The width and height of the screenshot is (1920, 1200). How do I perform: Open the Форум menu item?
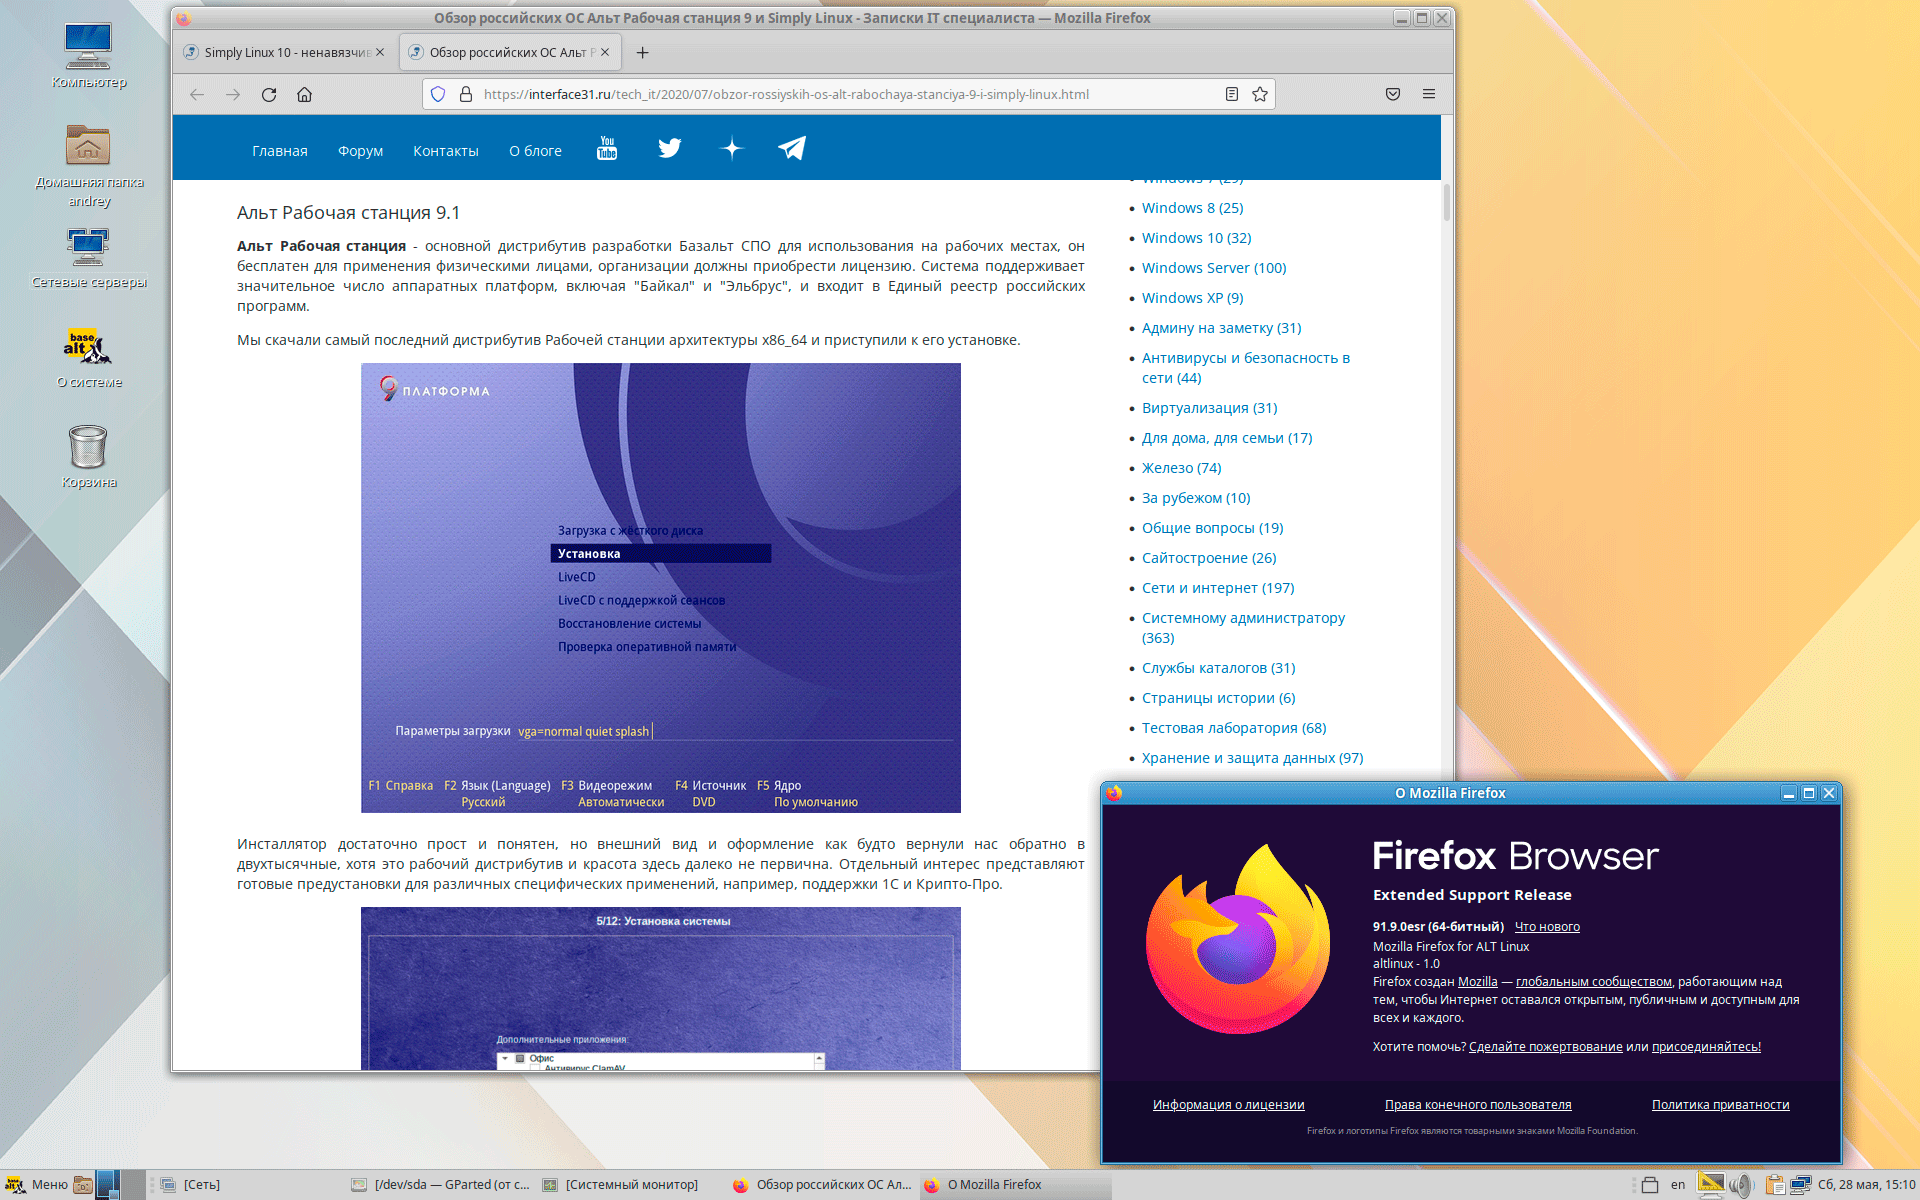click(x=360, y=151)
